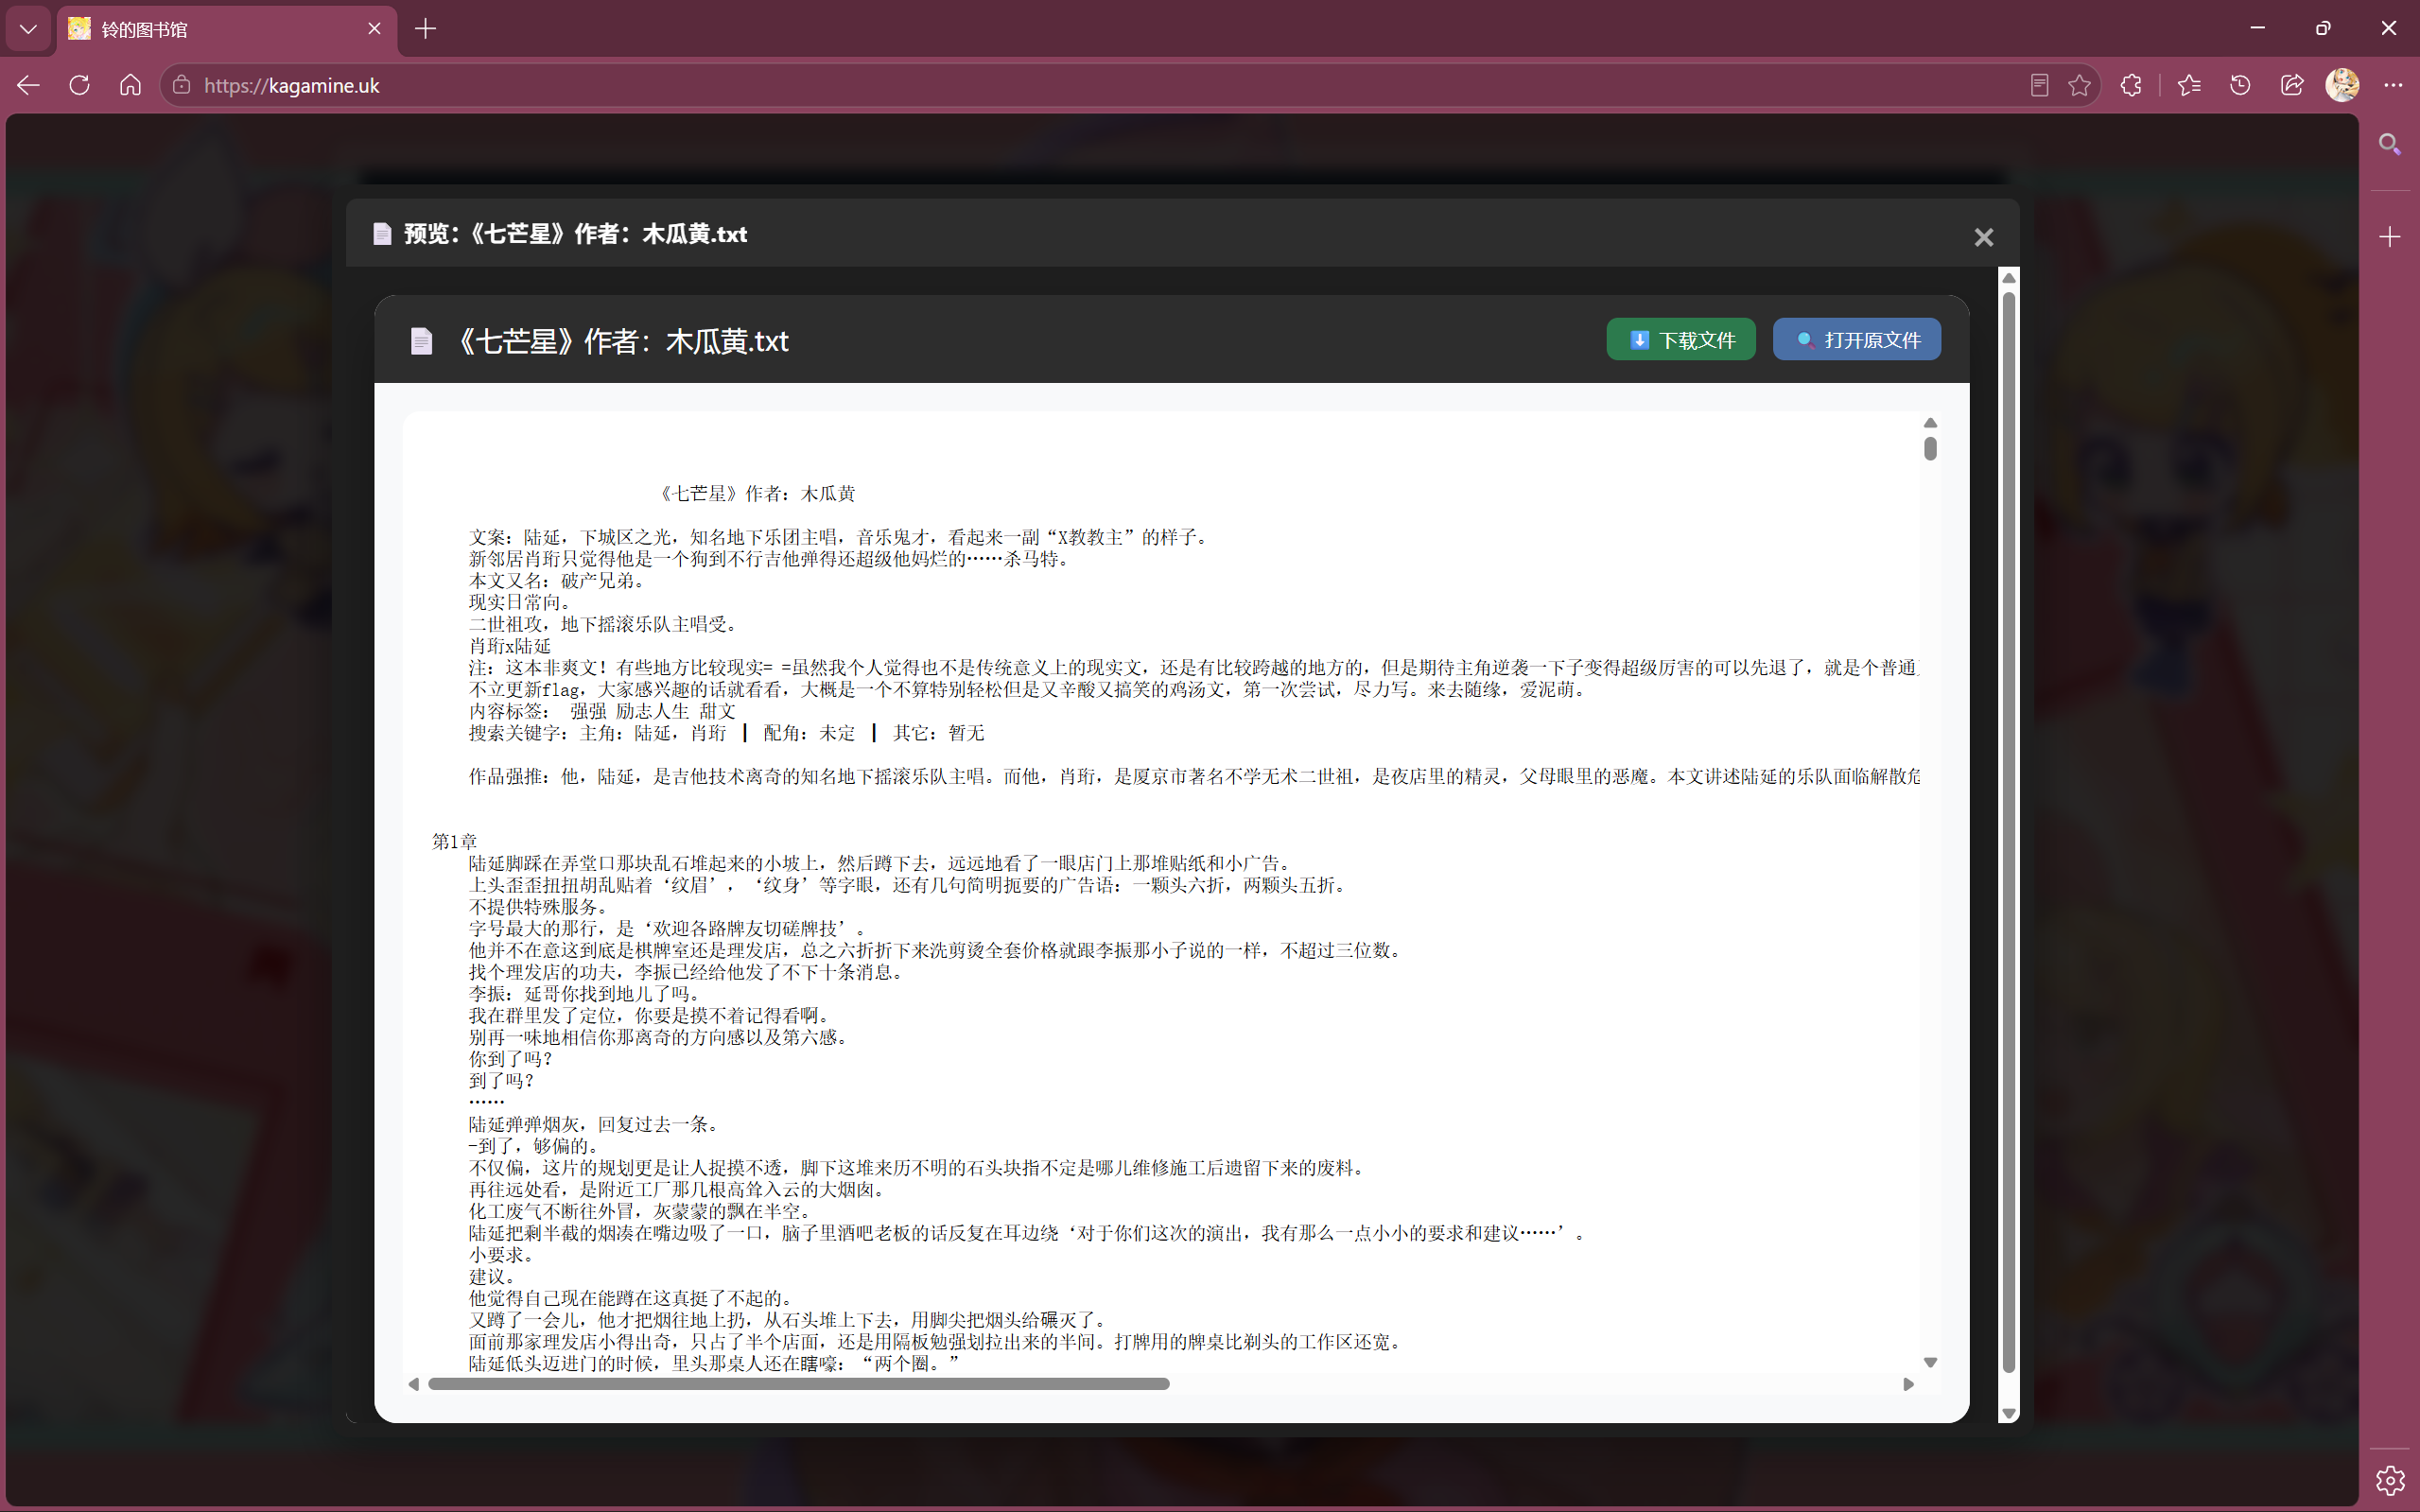Open the browser home page icon
2420x1512 pixels.
click(130, 85)
